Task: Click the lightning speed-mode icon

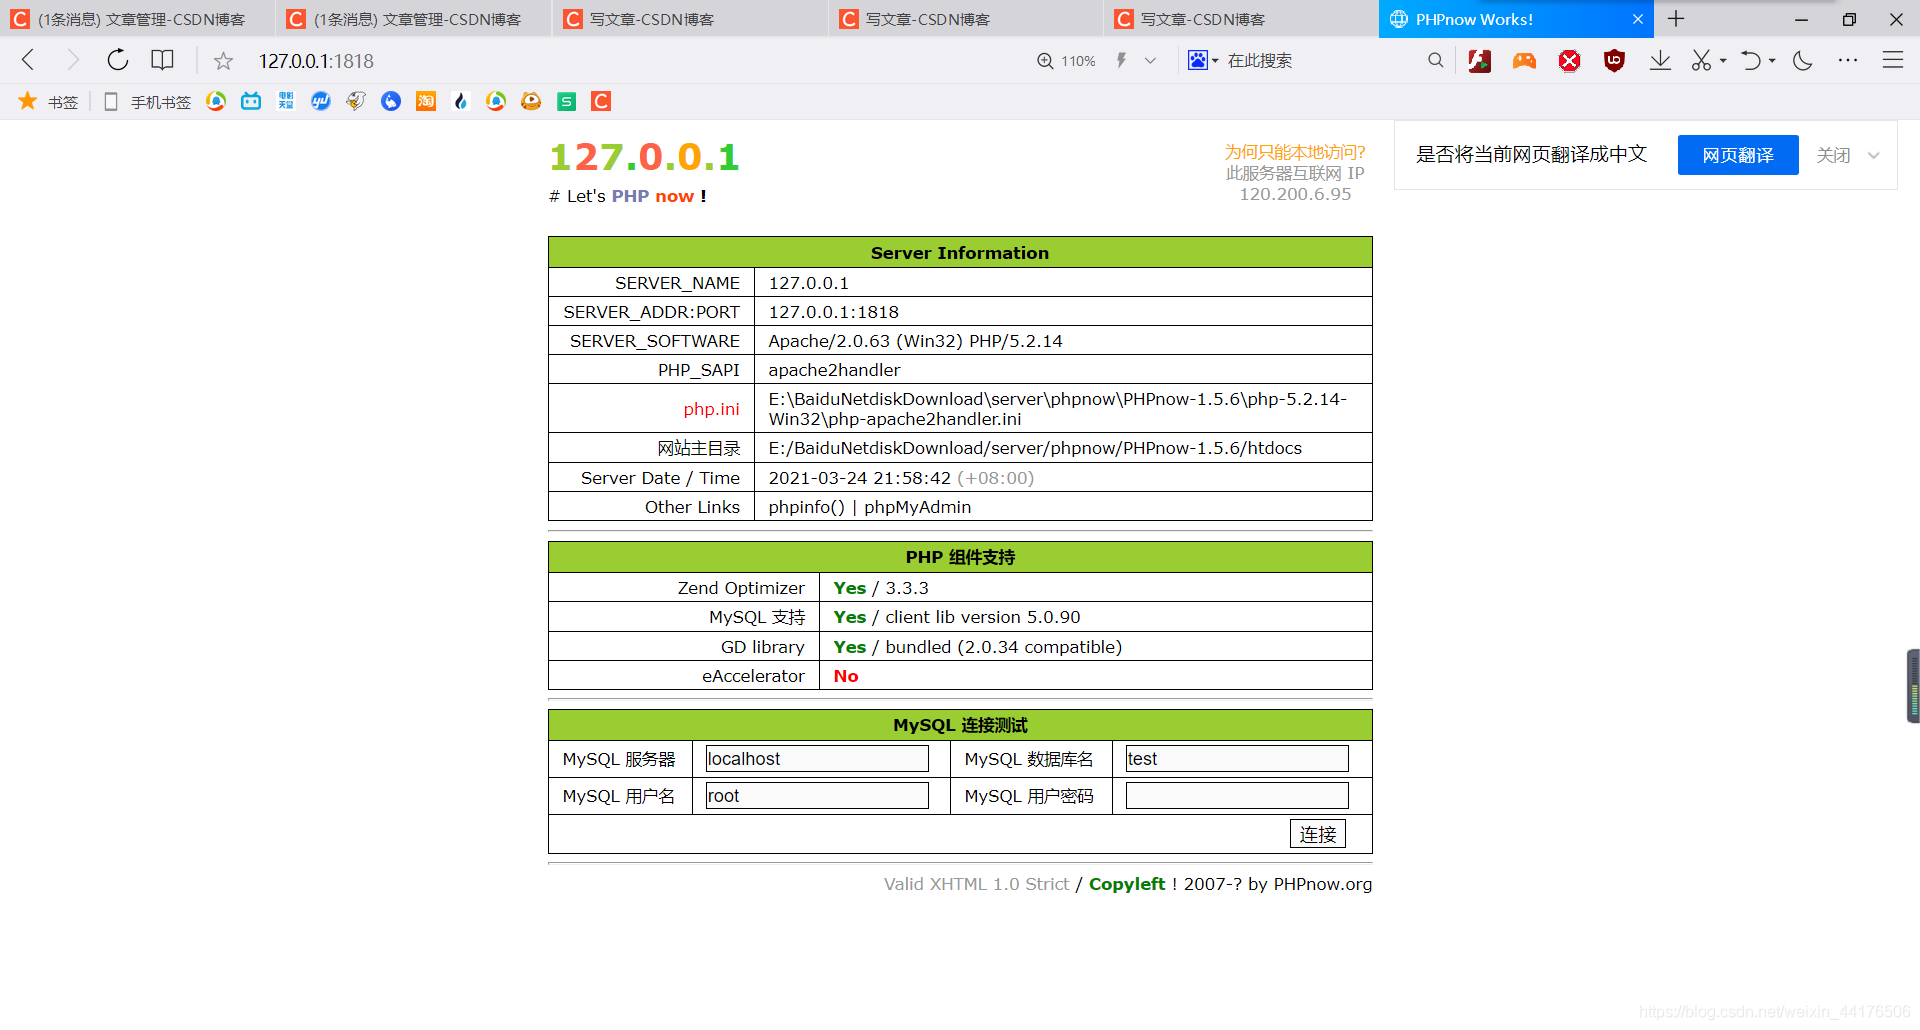Action: point(1121,60)
